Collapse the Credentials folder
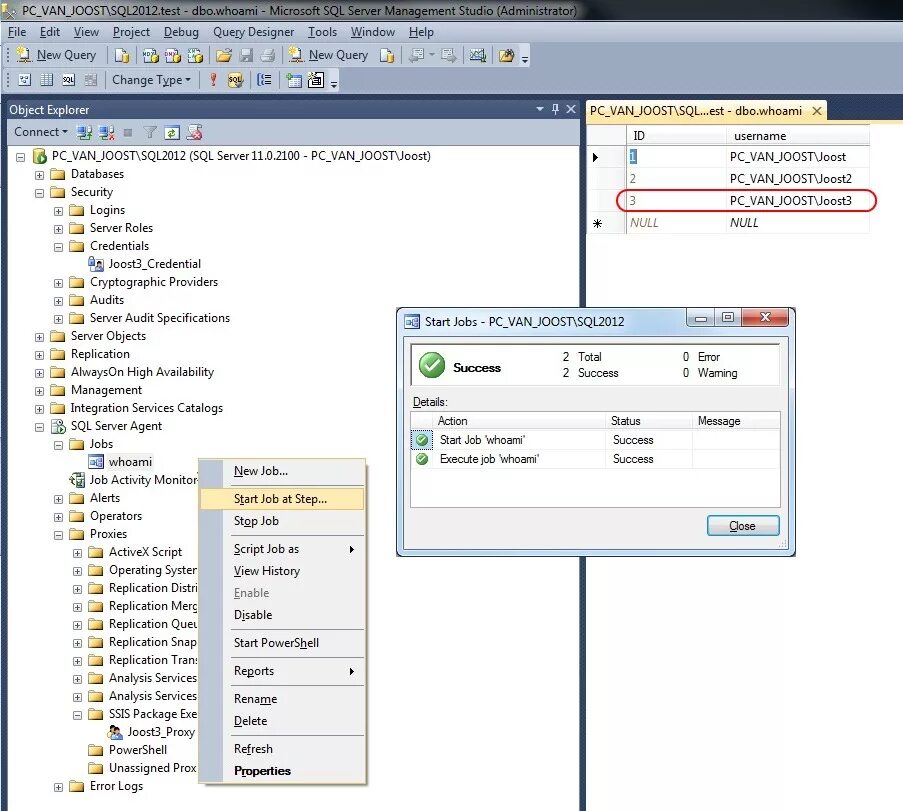The width and height of the screenshot is (903, 811). [x=58, y=247]
